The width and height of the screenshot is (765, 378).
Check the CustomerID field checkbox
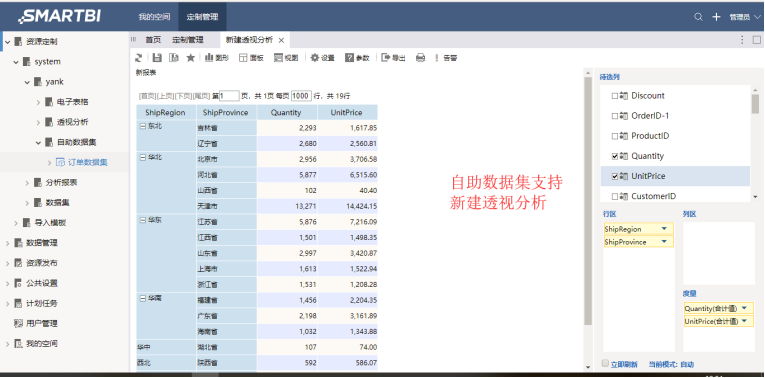[615, 196]
